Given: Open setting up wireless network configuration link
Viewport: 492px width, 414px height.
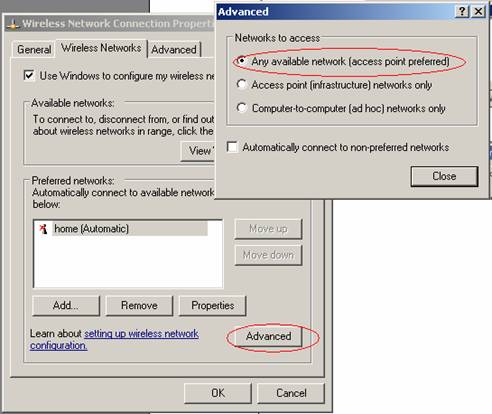Looking at the screenshot, I should [x=114, y=340].
